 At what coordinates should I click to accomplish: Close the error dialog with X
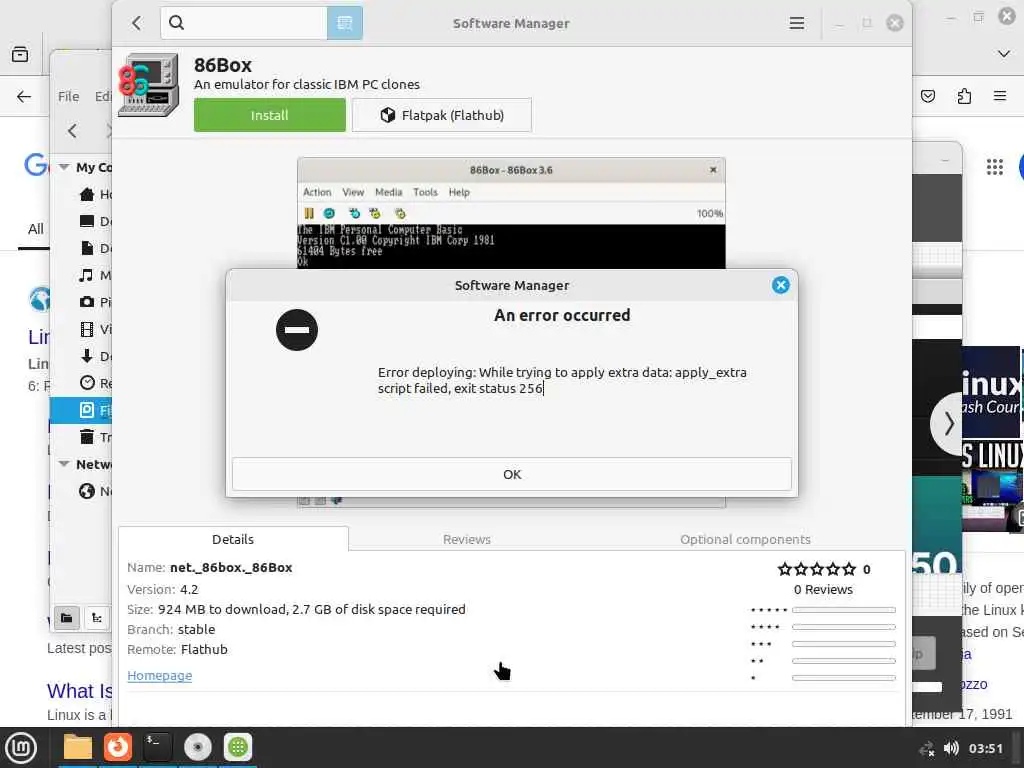click(780, 285)
